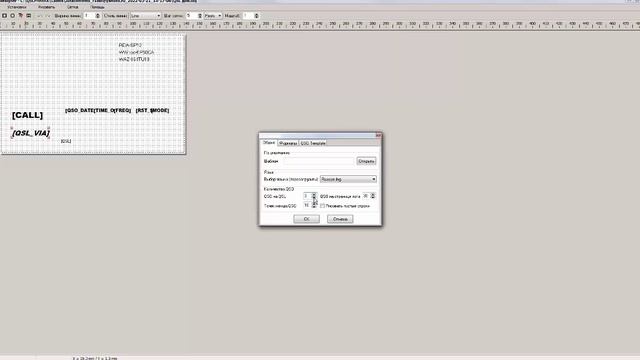
Task: Open the Сетка menu
Action: (x=72, y=7)
